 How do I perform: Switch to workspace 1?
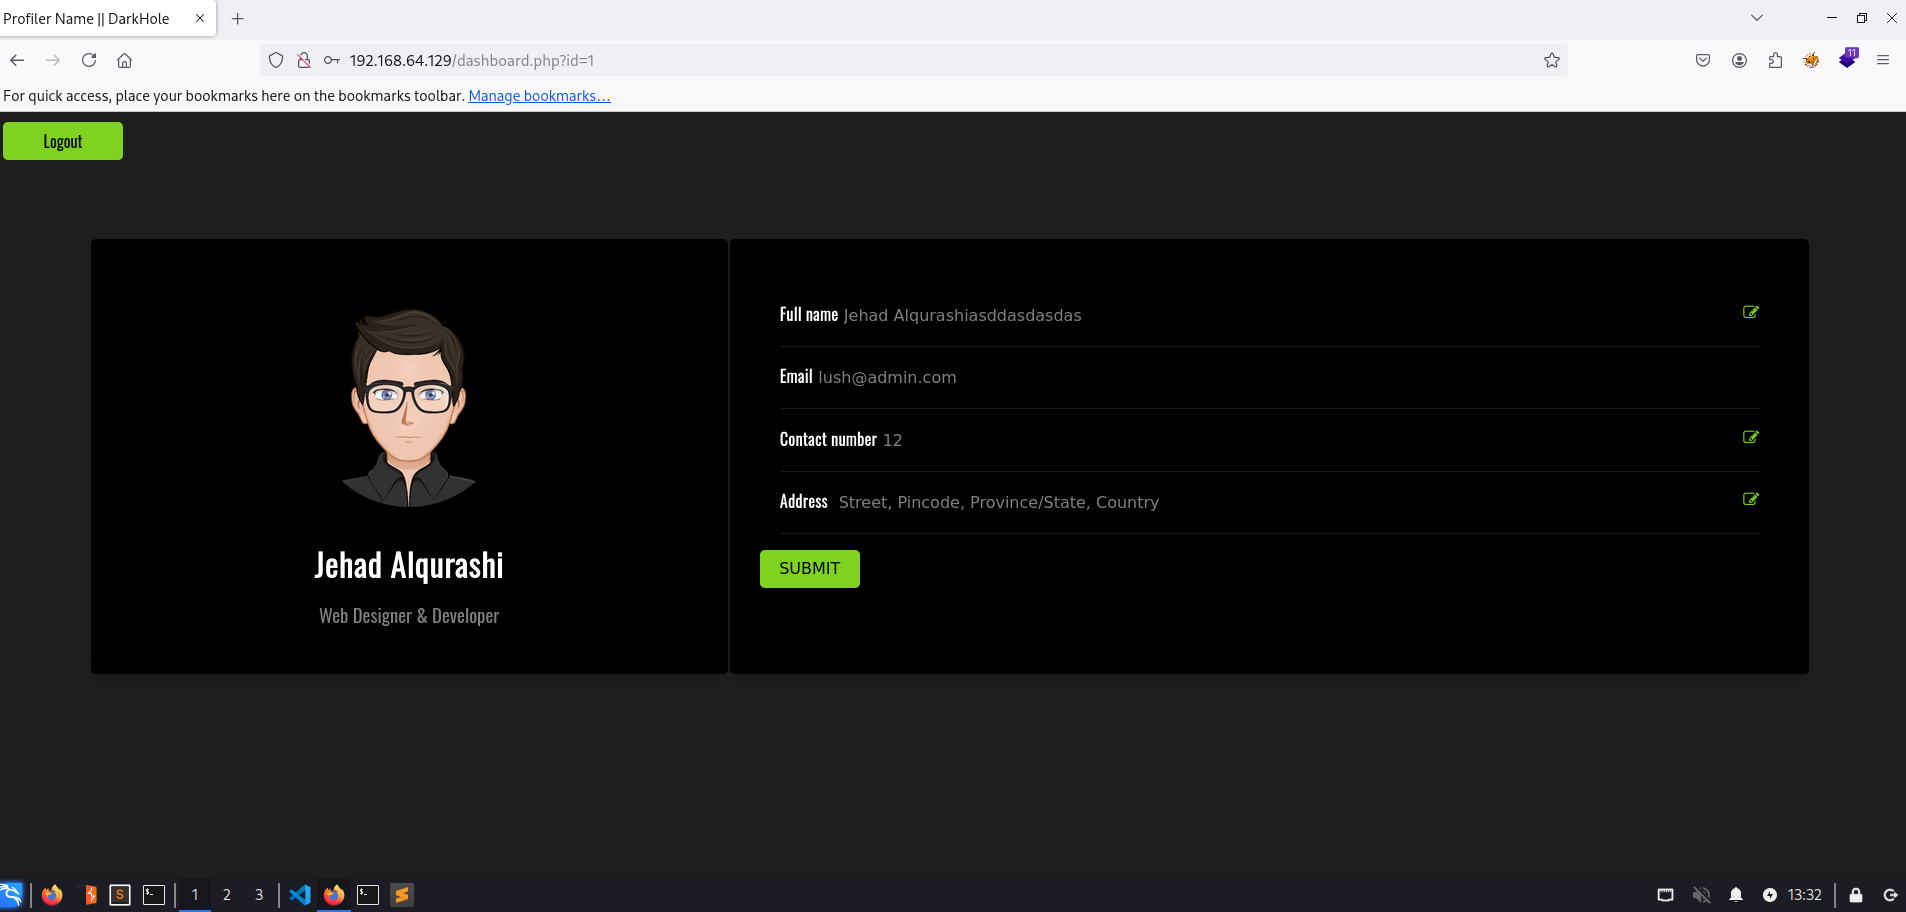[195, 895]
